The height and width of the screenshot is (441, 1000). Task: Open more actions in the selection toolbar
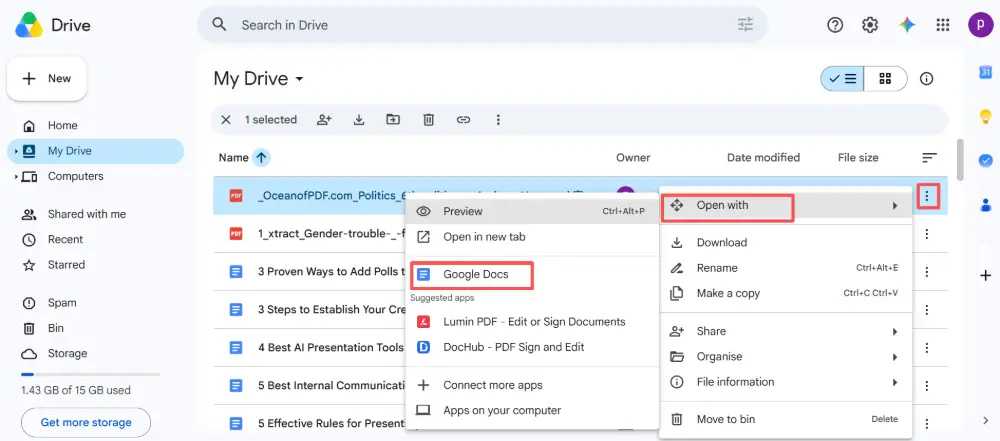click(498, 119)
